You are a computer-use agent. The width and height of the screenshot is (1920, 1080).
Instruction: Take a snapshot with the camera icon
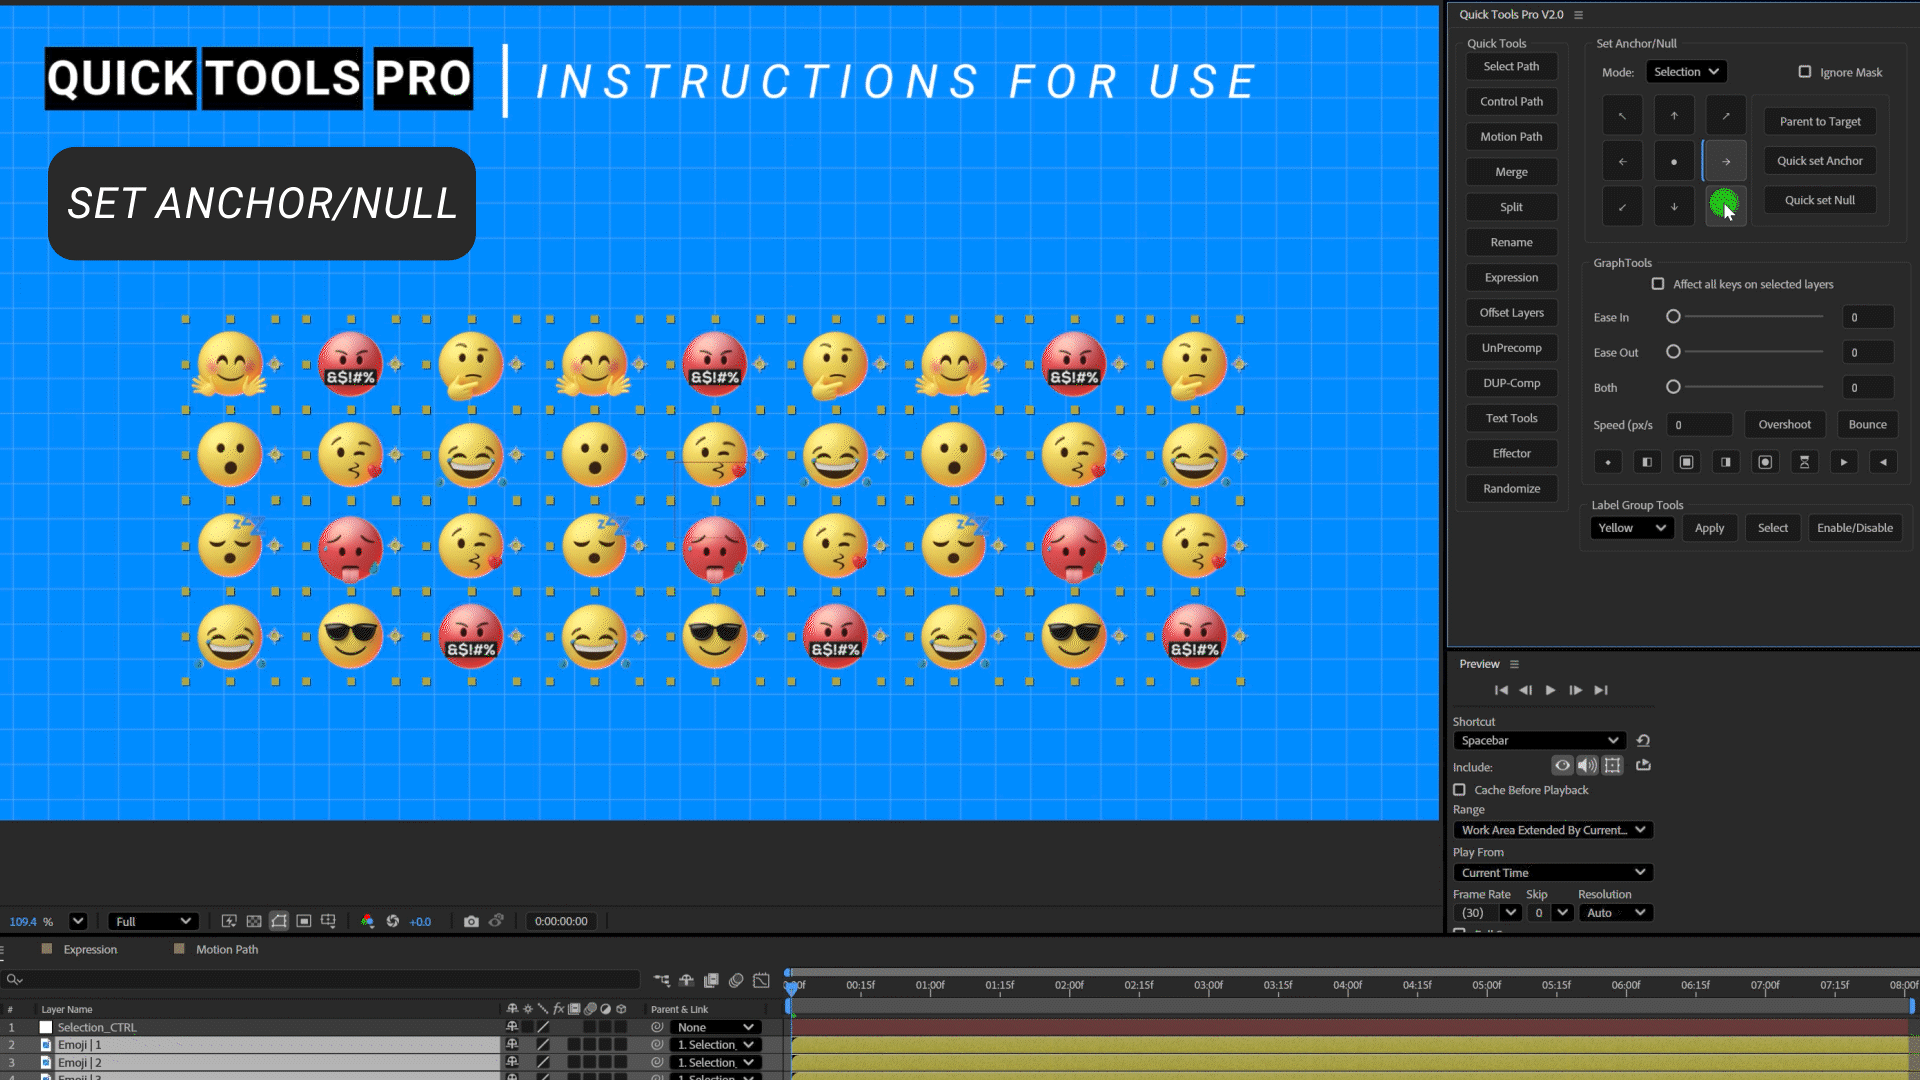click(x=471, y=921)
